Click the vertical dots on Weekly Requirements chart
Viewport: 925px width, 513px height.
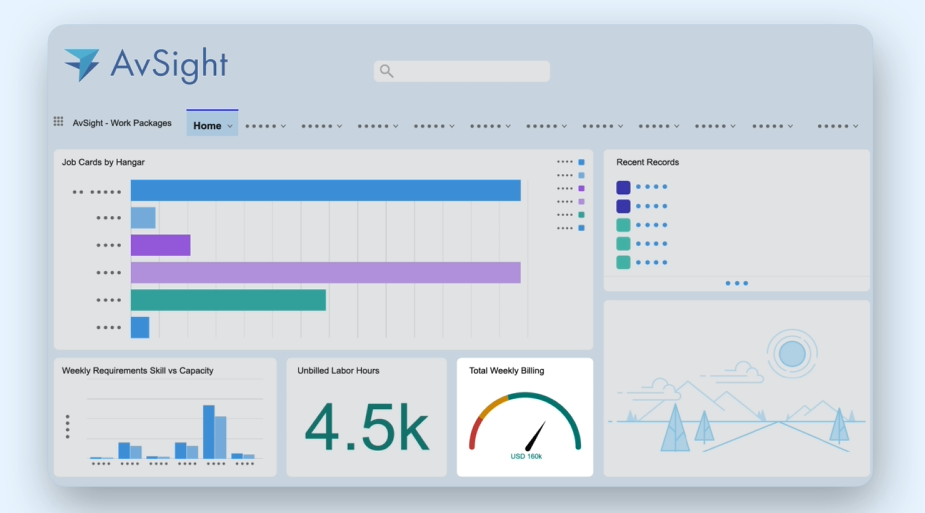coord(68,427)
